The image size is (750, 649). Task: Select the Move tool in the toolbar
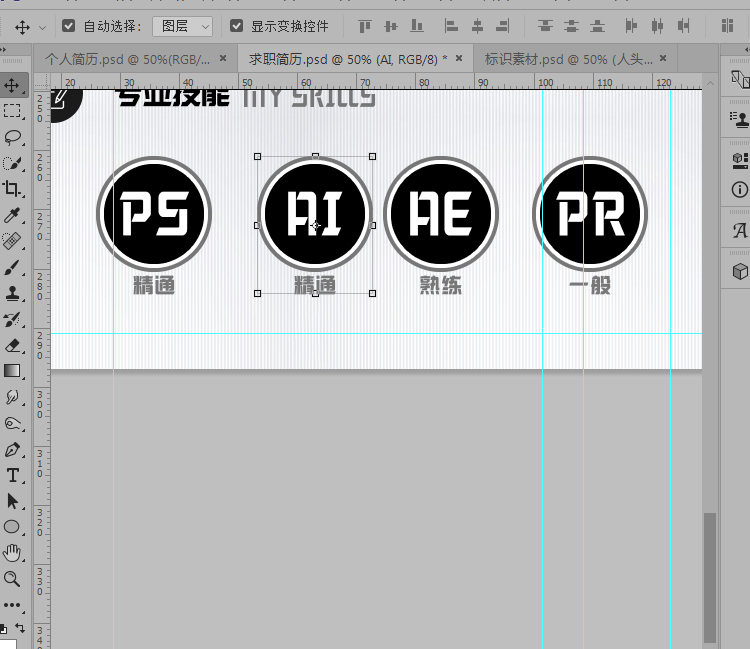click(x=12, y=85)
